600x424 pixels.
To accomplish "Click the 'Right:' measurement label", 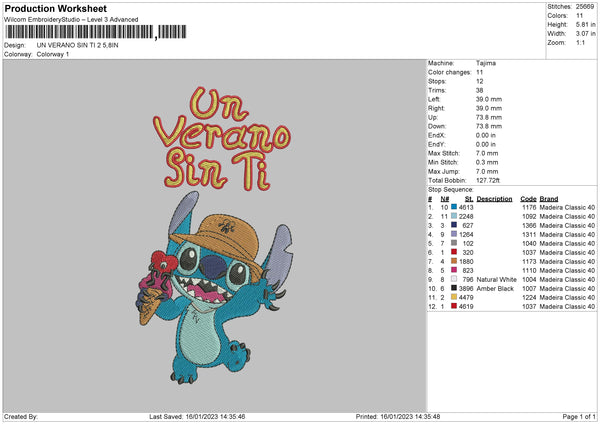I will click(436, 108).
